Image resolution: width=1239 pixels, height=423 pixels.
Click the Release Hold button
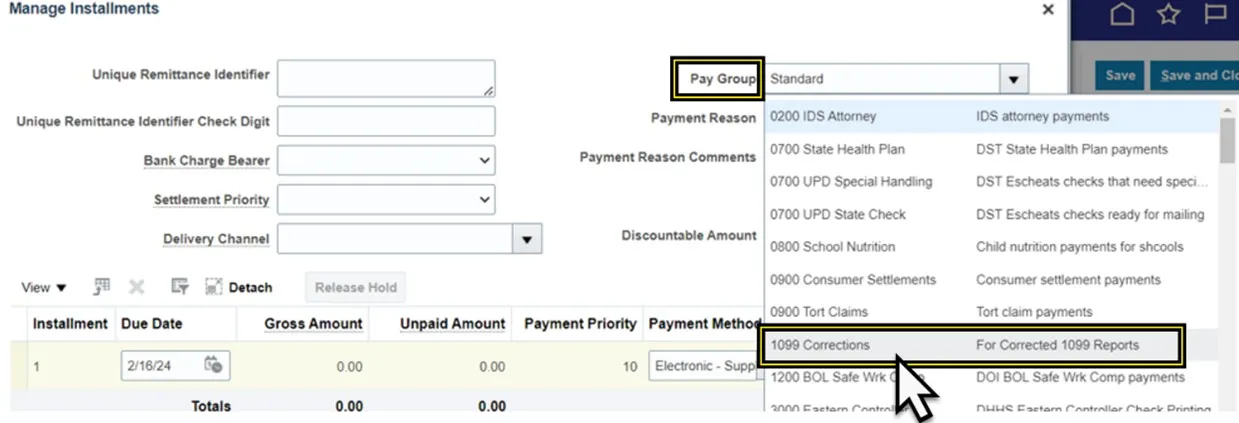click(x=355, y=287)
